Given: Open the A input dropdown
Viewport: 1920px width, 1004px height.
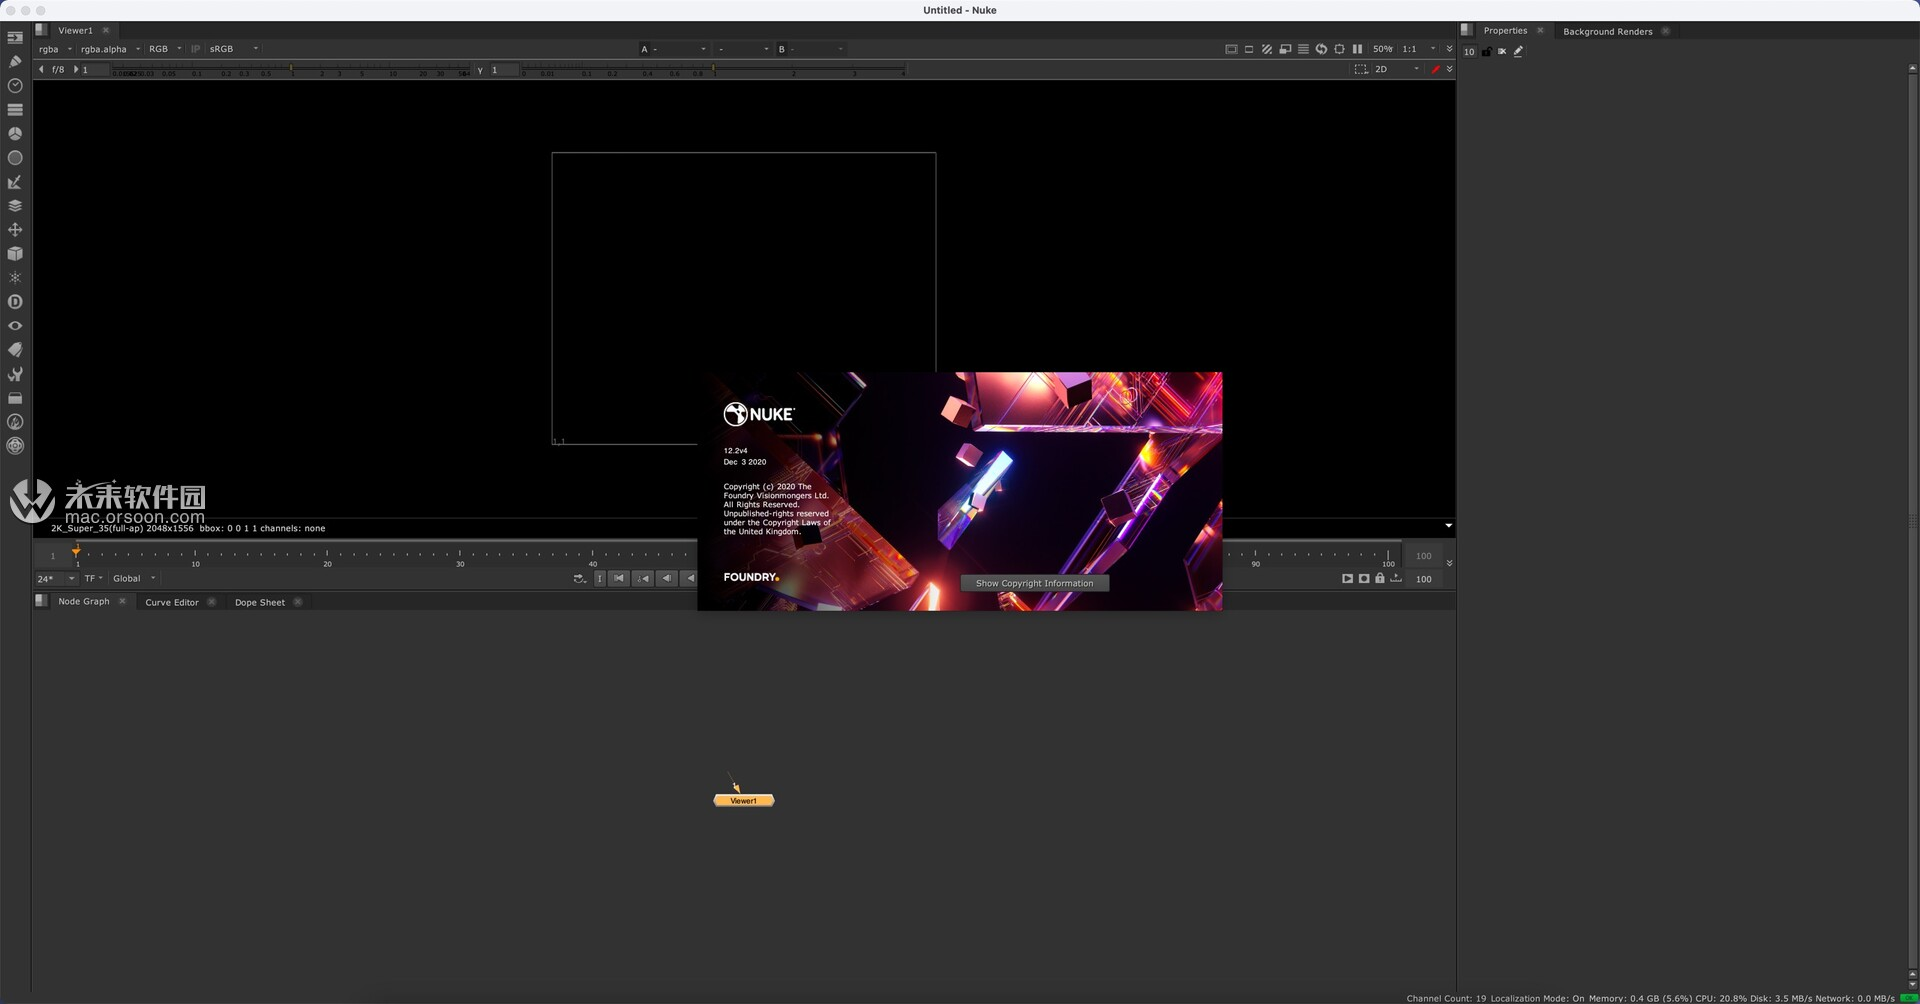Looking at the screenshot, I should coord(673,49).
